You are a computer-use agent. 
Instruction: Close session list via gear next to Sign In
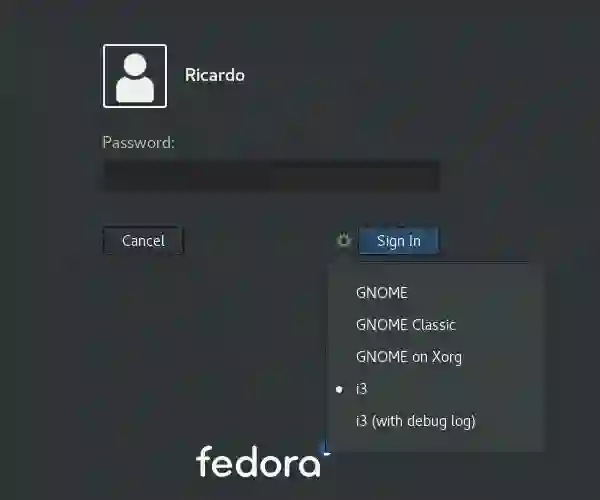point(344,240)
